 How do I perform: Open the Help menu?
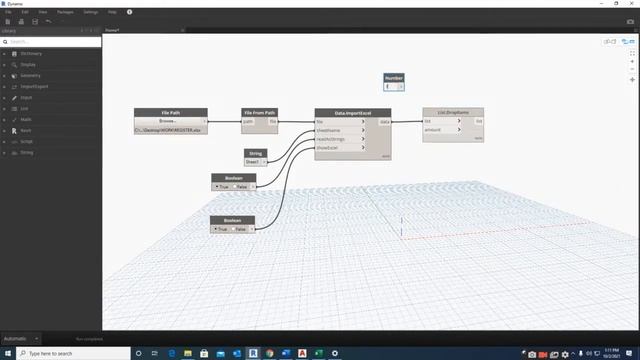pos(112,12)
